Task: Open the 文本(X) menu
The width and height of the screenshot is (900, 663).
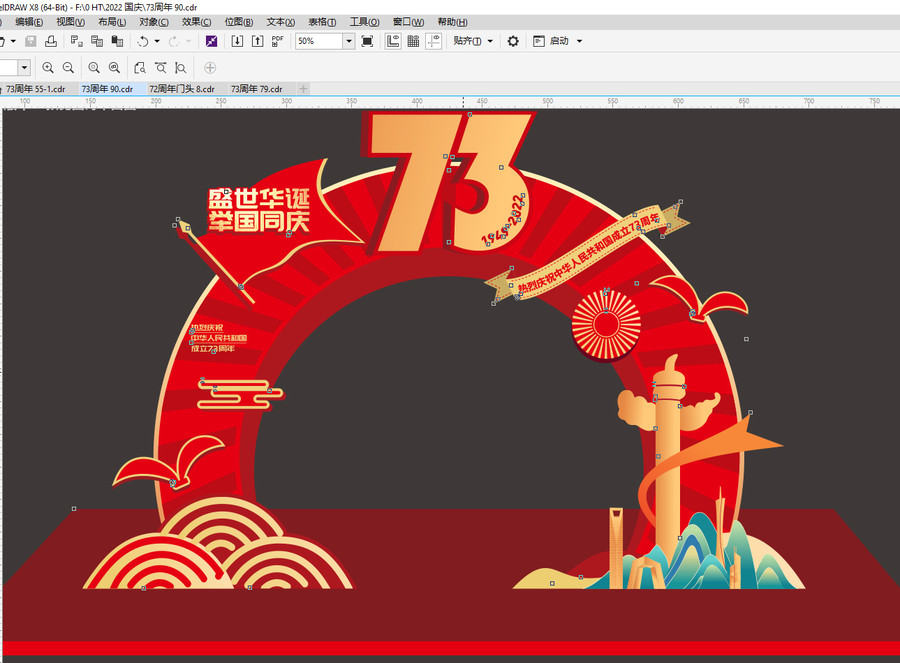Action: 280,22
